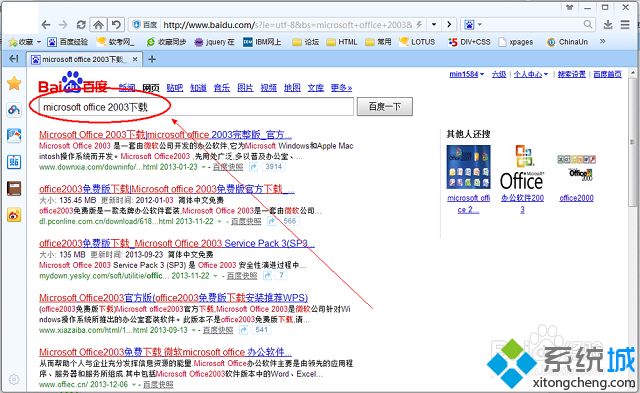640x393 pixels.
Task: Click the browser address bar URL
Action: tap(287, 25)
